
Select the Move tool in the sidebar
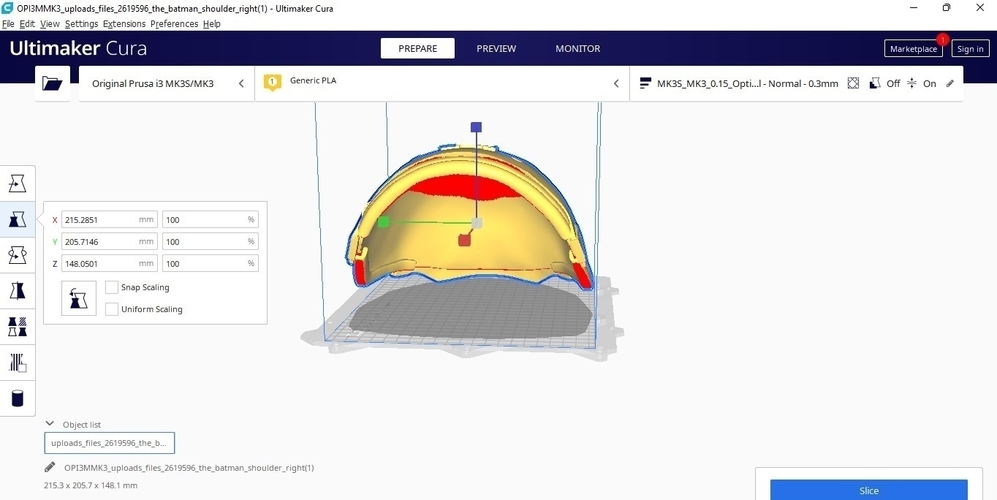(17, 184)
